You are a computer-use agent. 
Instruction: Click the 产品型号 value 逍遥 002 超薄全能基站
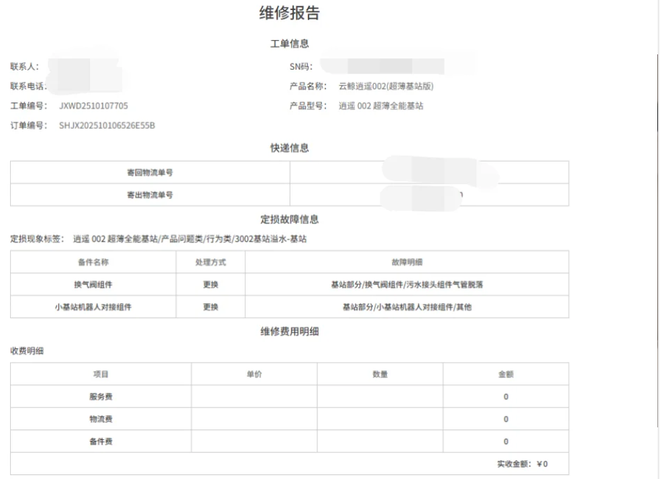click(x=380, y=105)
